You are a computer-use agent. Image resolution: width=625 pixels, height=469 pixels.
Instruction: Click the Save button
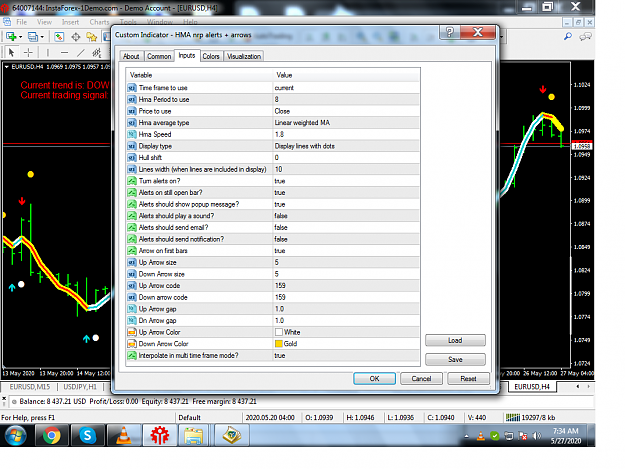(x=455, y=359)
